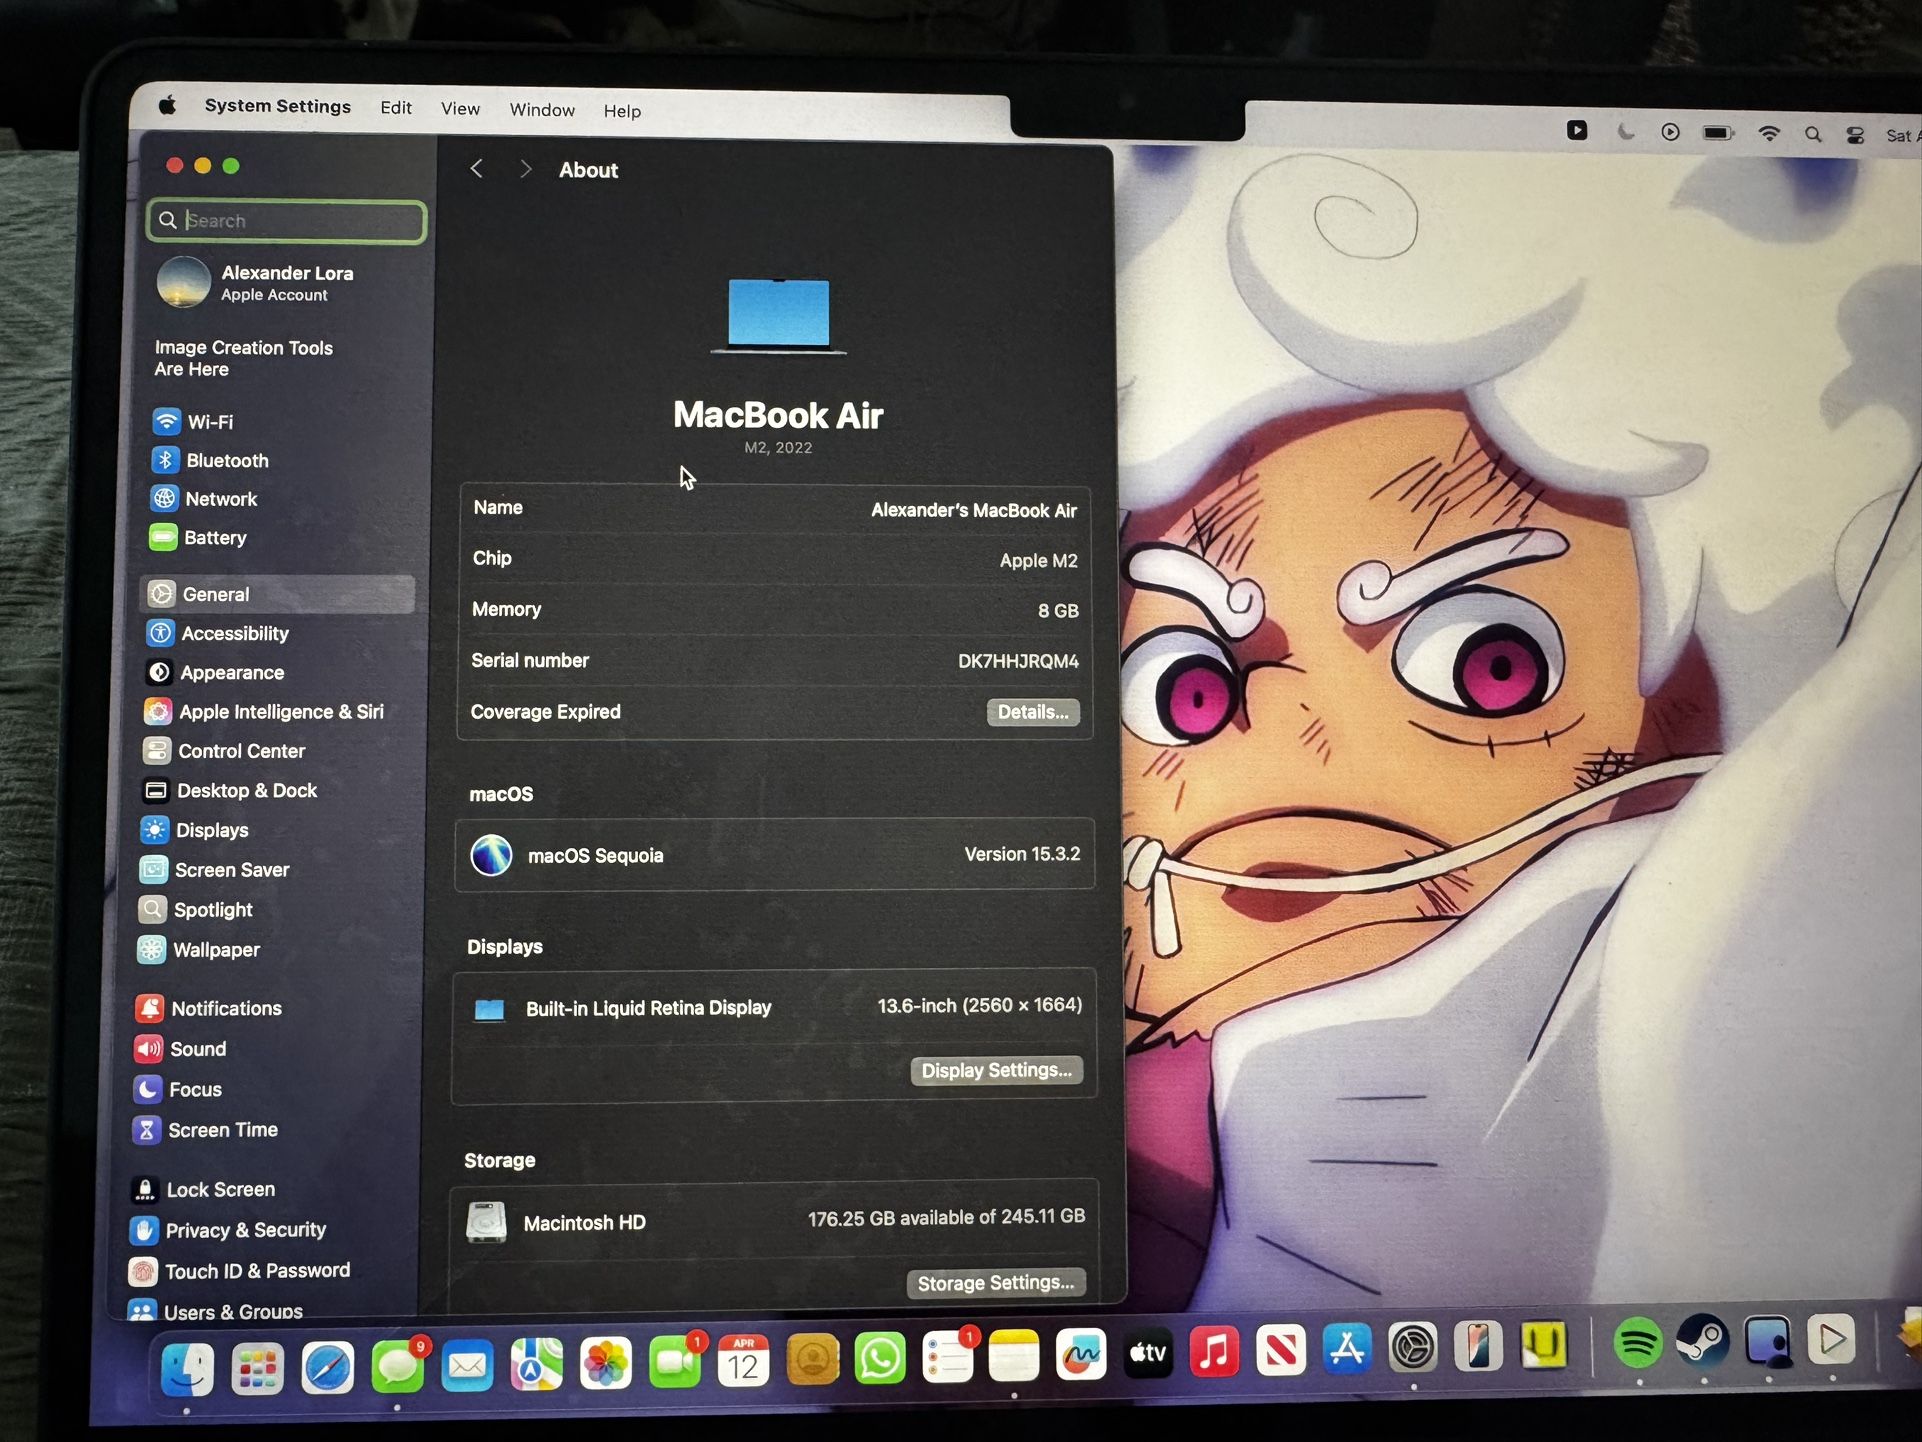The image size is (1922, 1442).
Task: Open Display Settings... button
Action: [996, 1070]
